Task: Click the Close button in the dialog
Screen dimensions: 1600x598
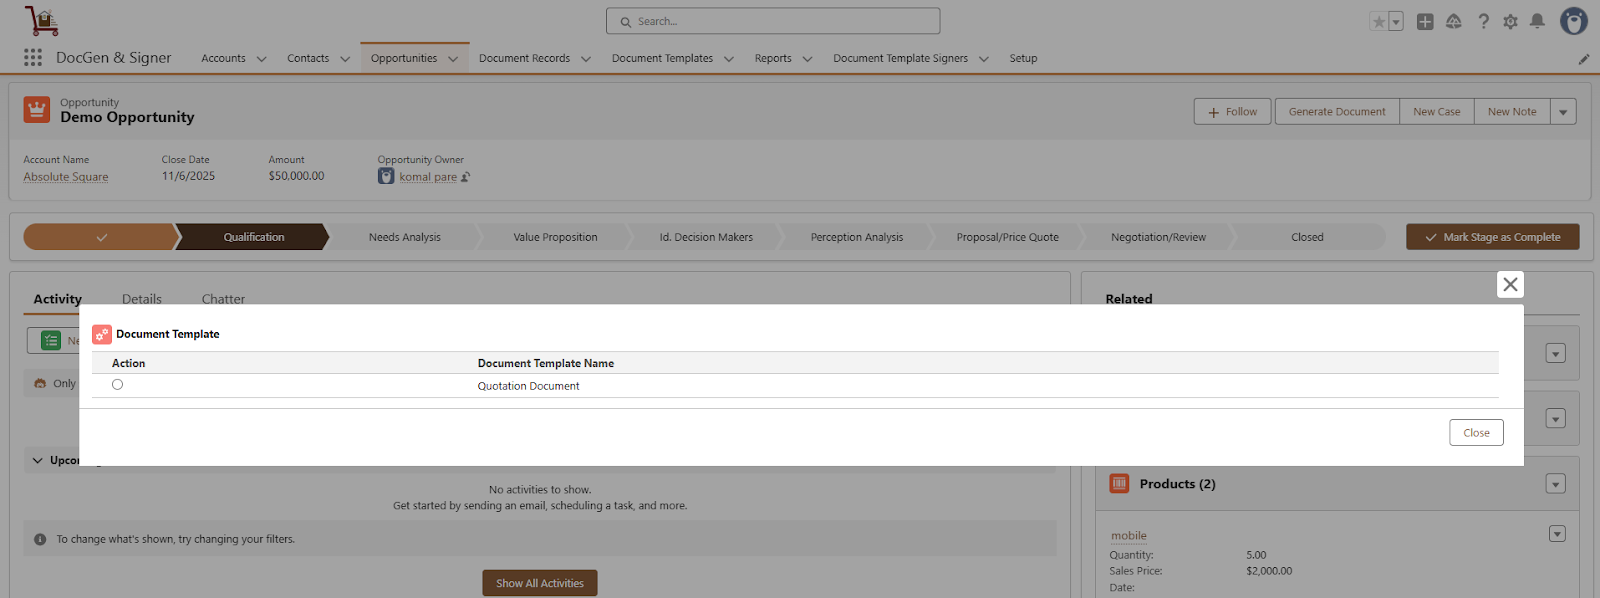Action: (1476, 433)
